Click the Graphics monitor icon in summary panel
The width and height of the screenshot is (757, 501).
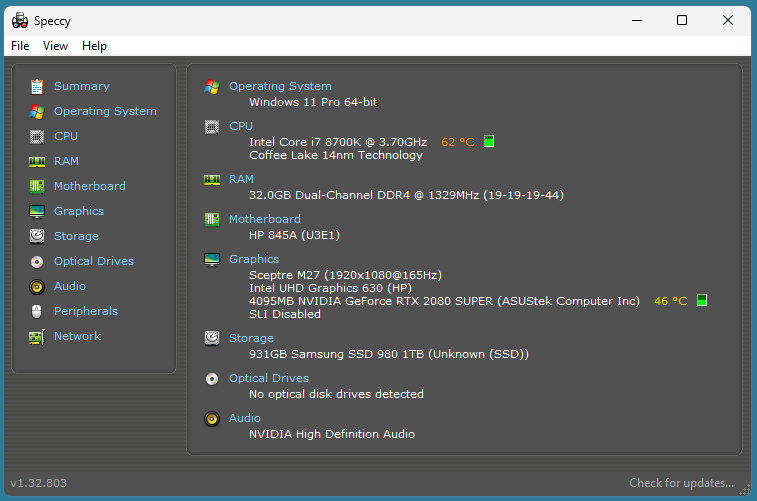pos(212,260)
